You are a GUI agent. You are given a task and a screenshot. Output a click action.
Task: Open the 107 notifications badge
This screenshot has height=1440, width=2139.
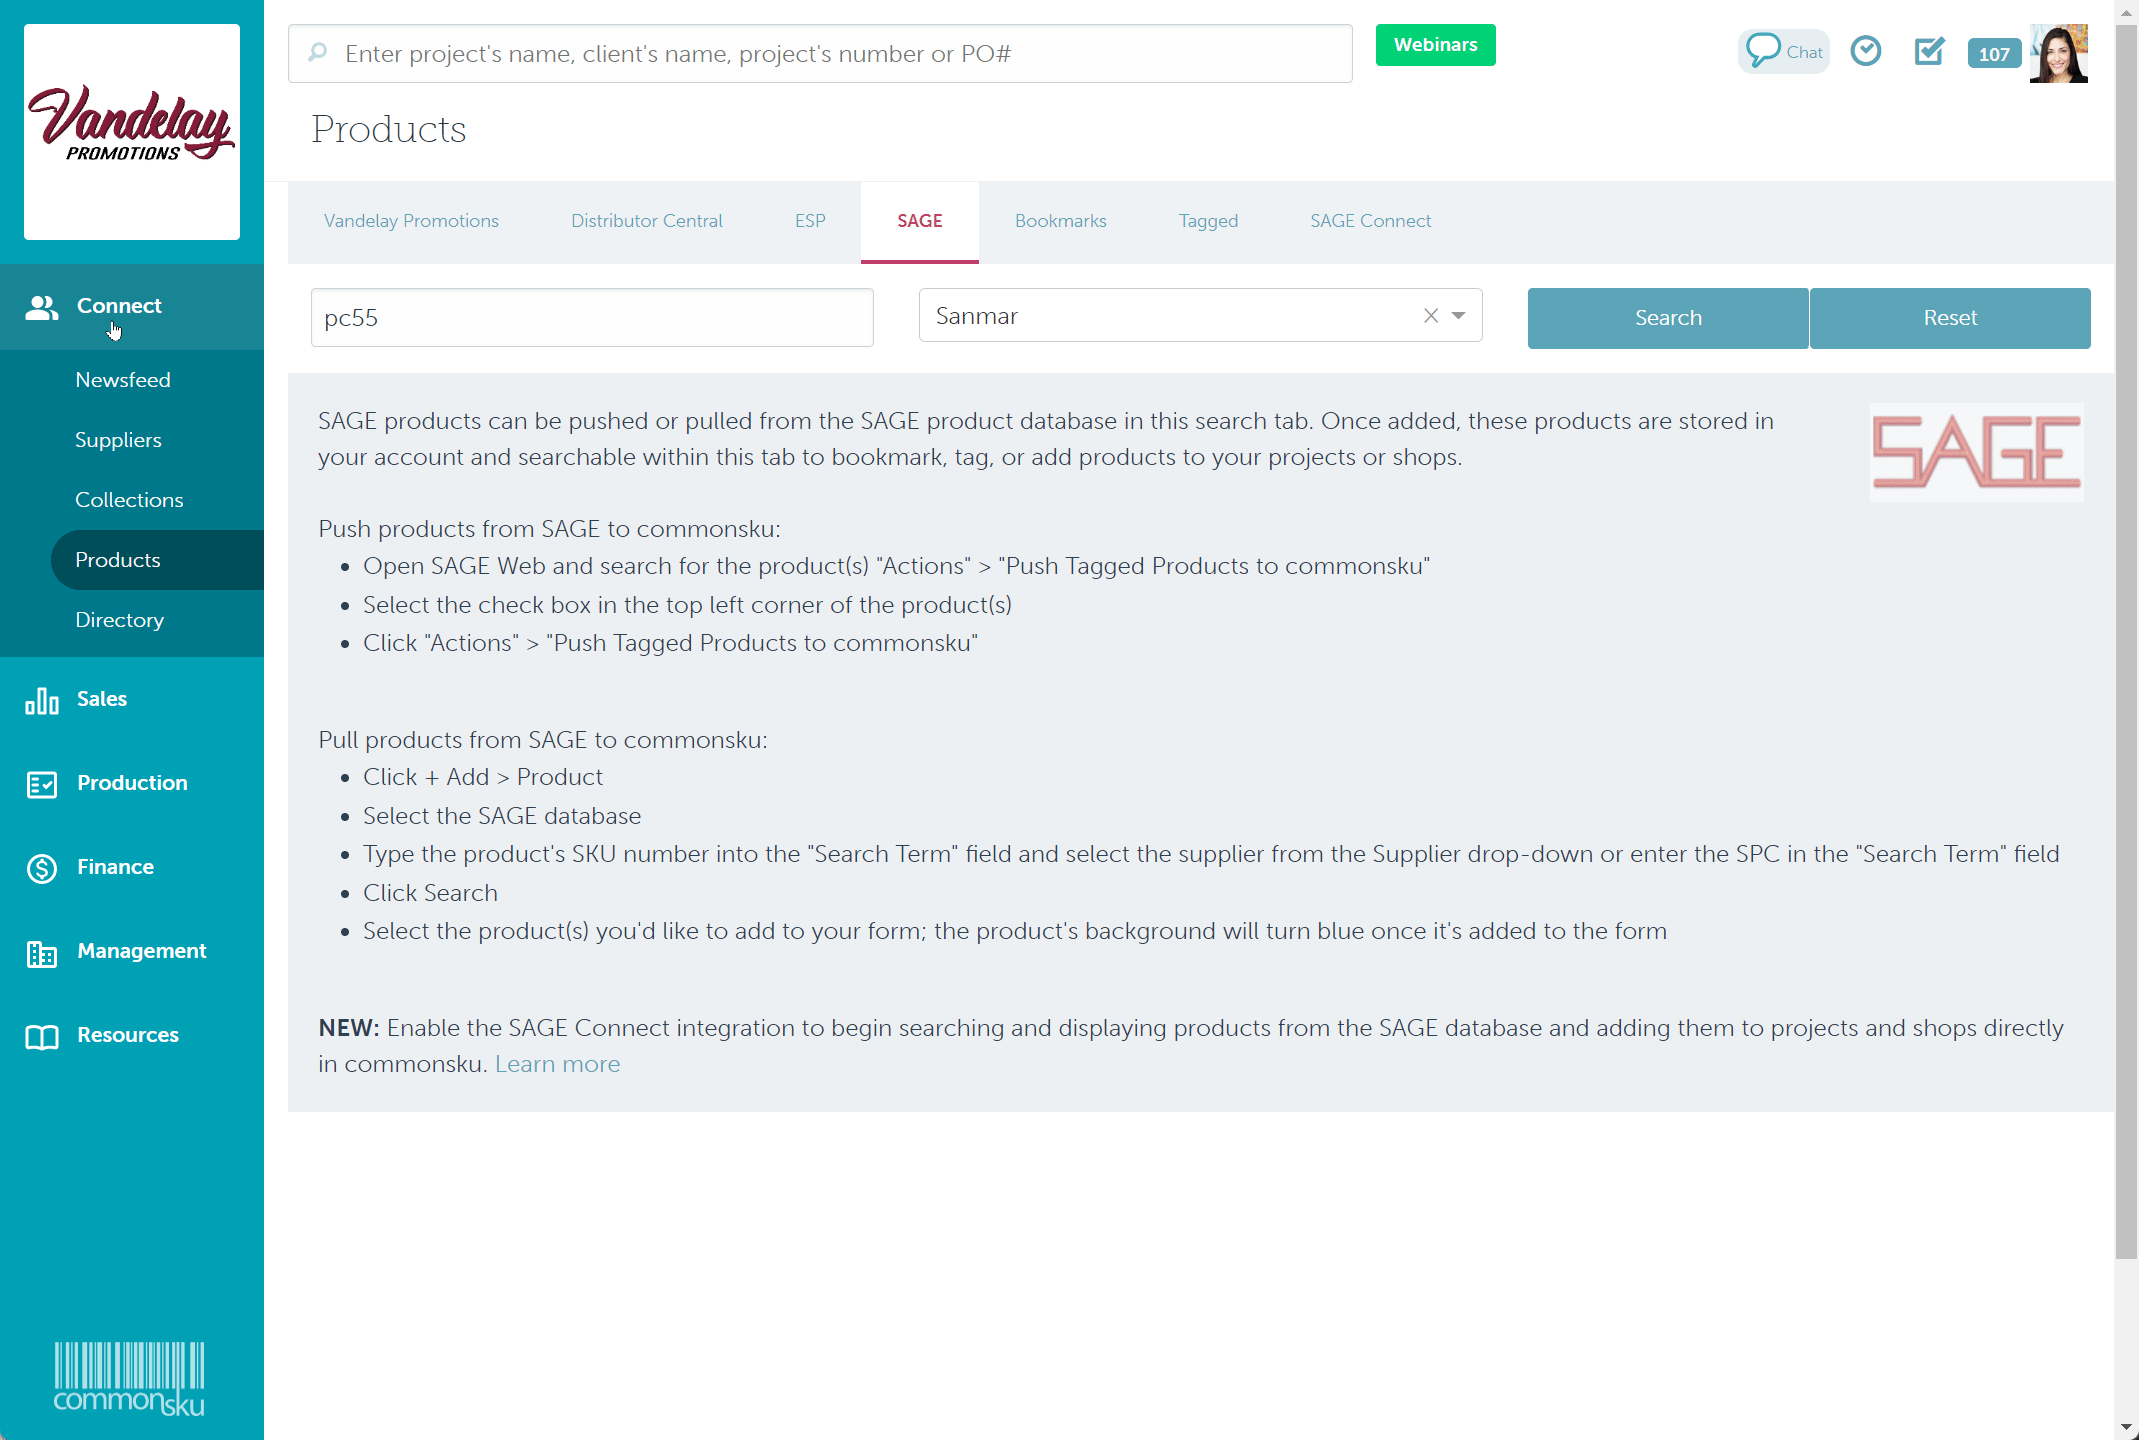pos(1993,54)
